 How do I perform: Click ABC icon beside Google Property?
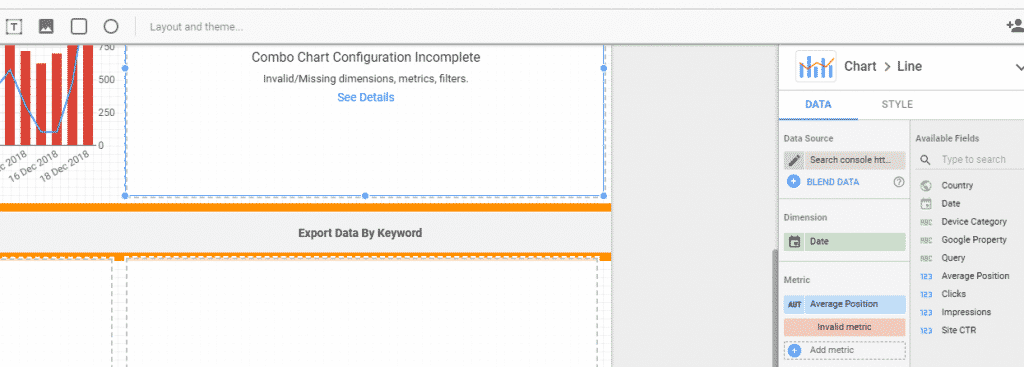[x=926, y=240]
